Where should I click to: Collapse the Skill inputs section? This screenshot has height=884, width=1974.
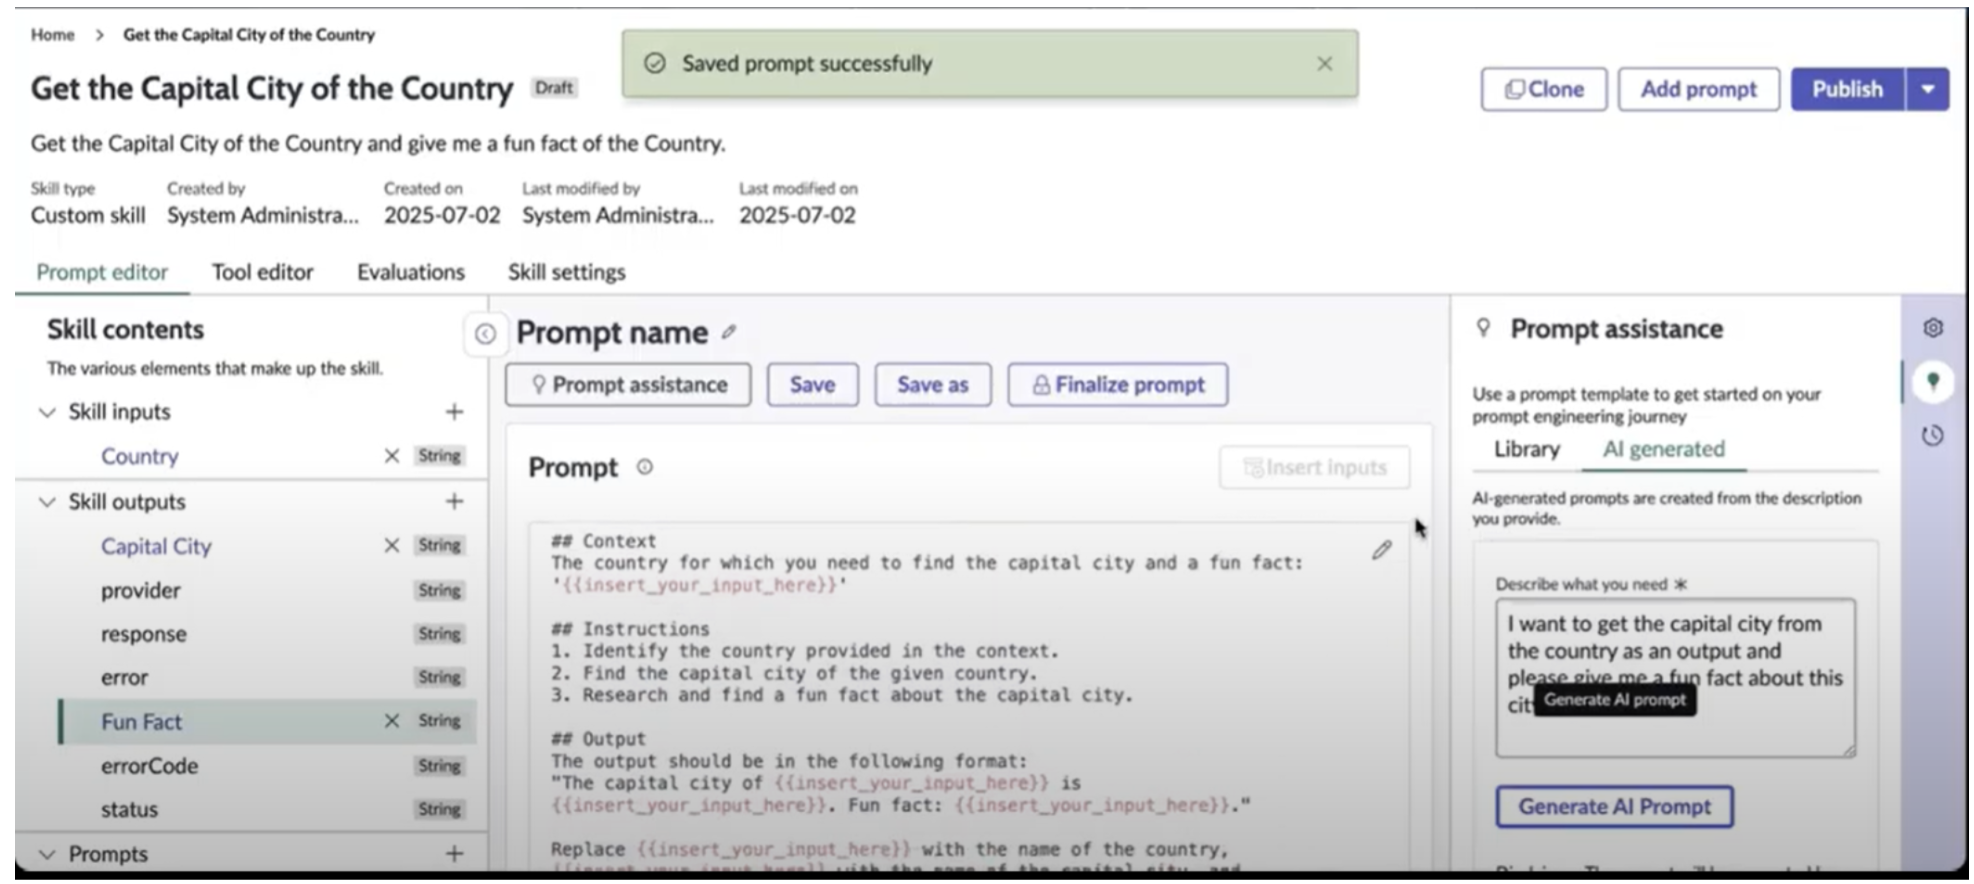coord(47,412)
